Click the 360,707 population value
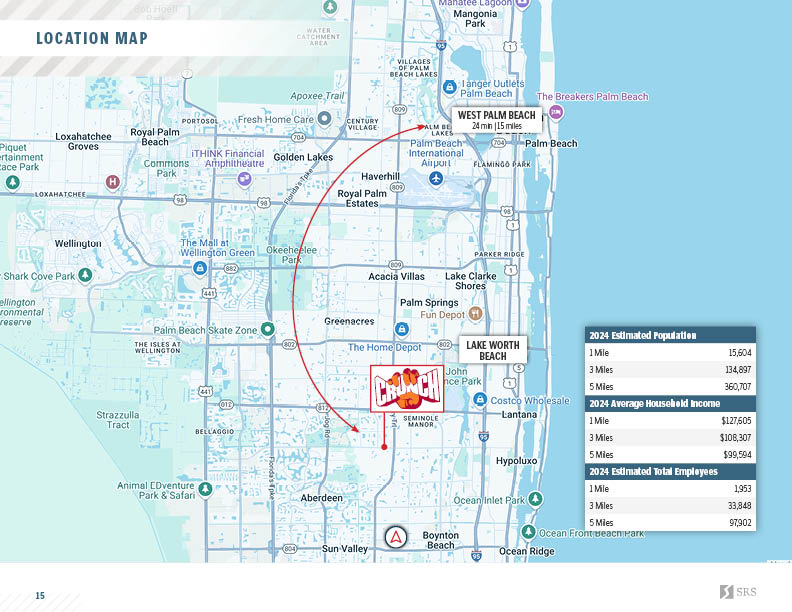The width and height of the screenshot is (792, 612). click(738, 387)
